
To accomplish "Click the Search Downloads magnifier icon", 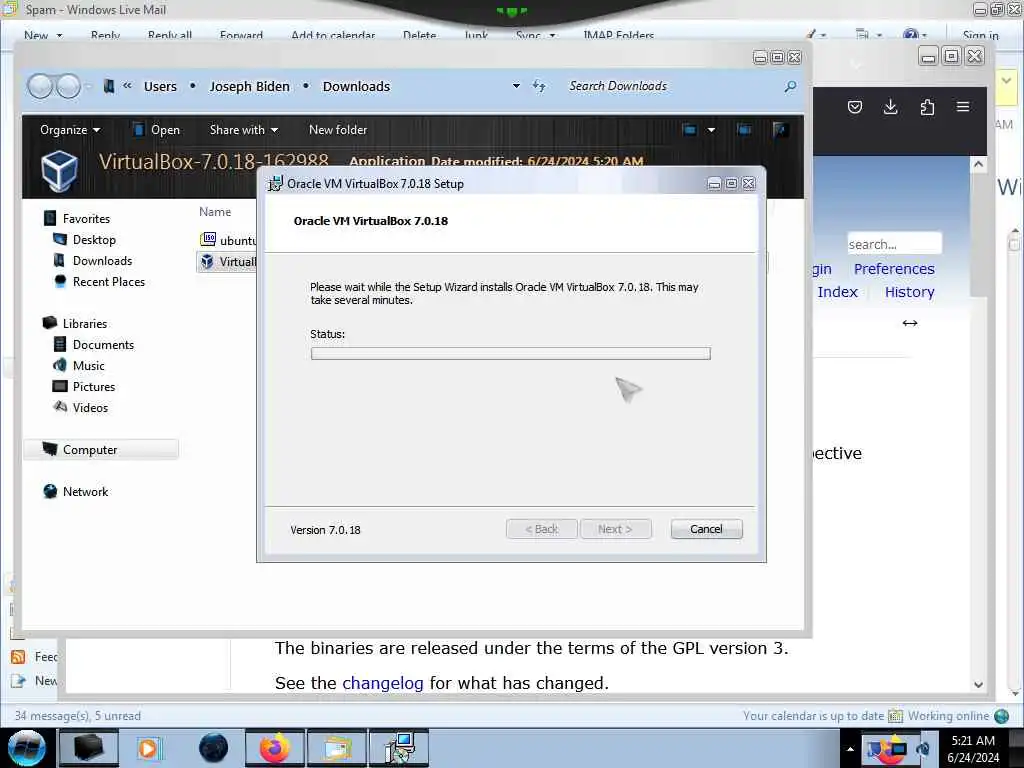I will pyautogui.click(x=790, y=86).
